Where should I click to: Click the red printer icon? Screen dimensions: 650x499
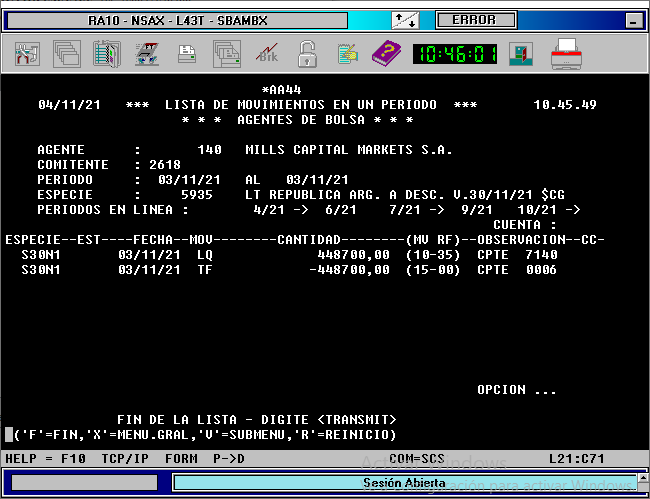pyautogui.click(x=566, y=54)
